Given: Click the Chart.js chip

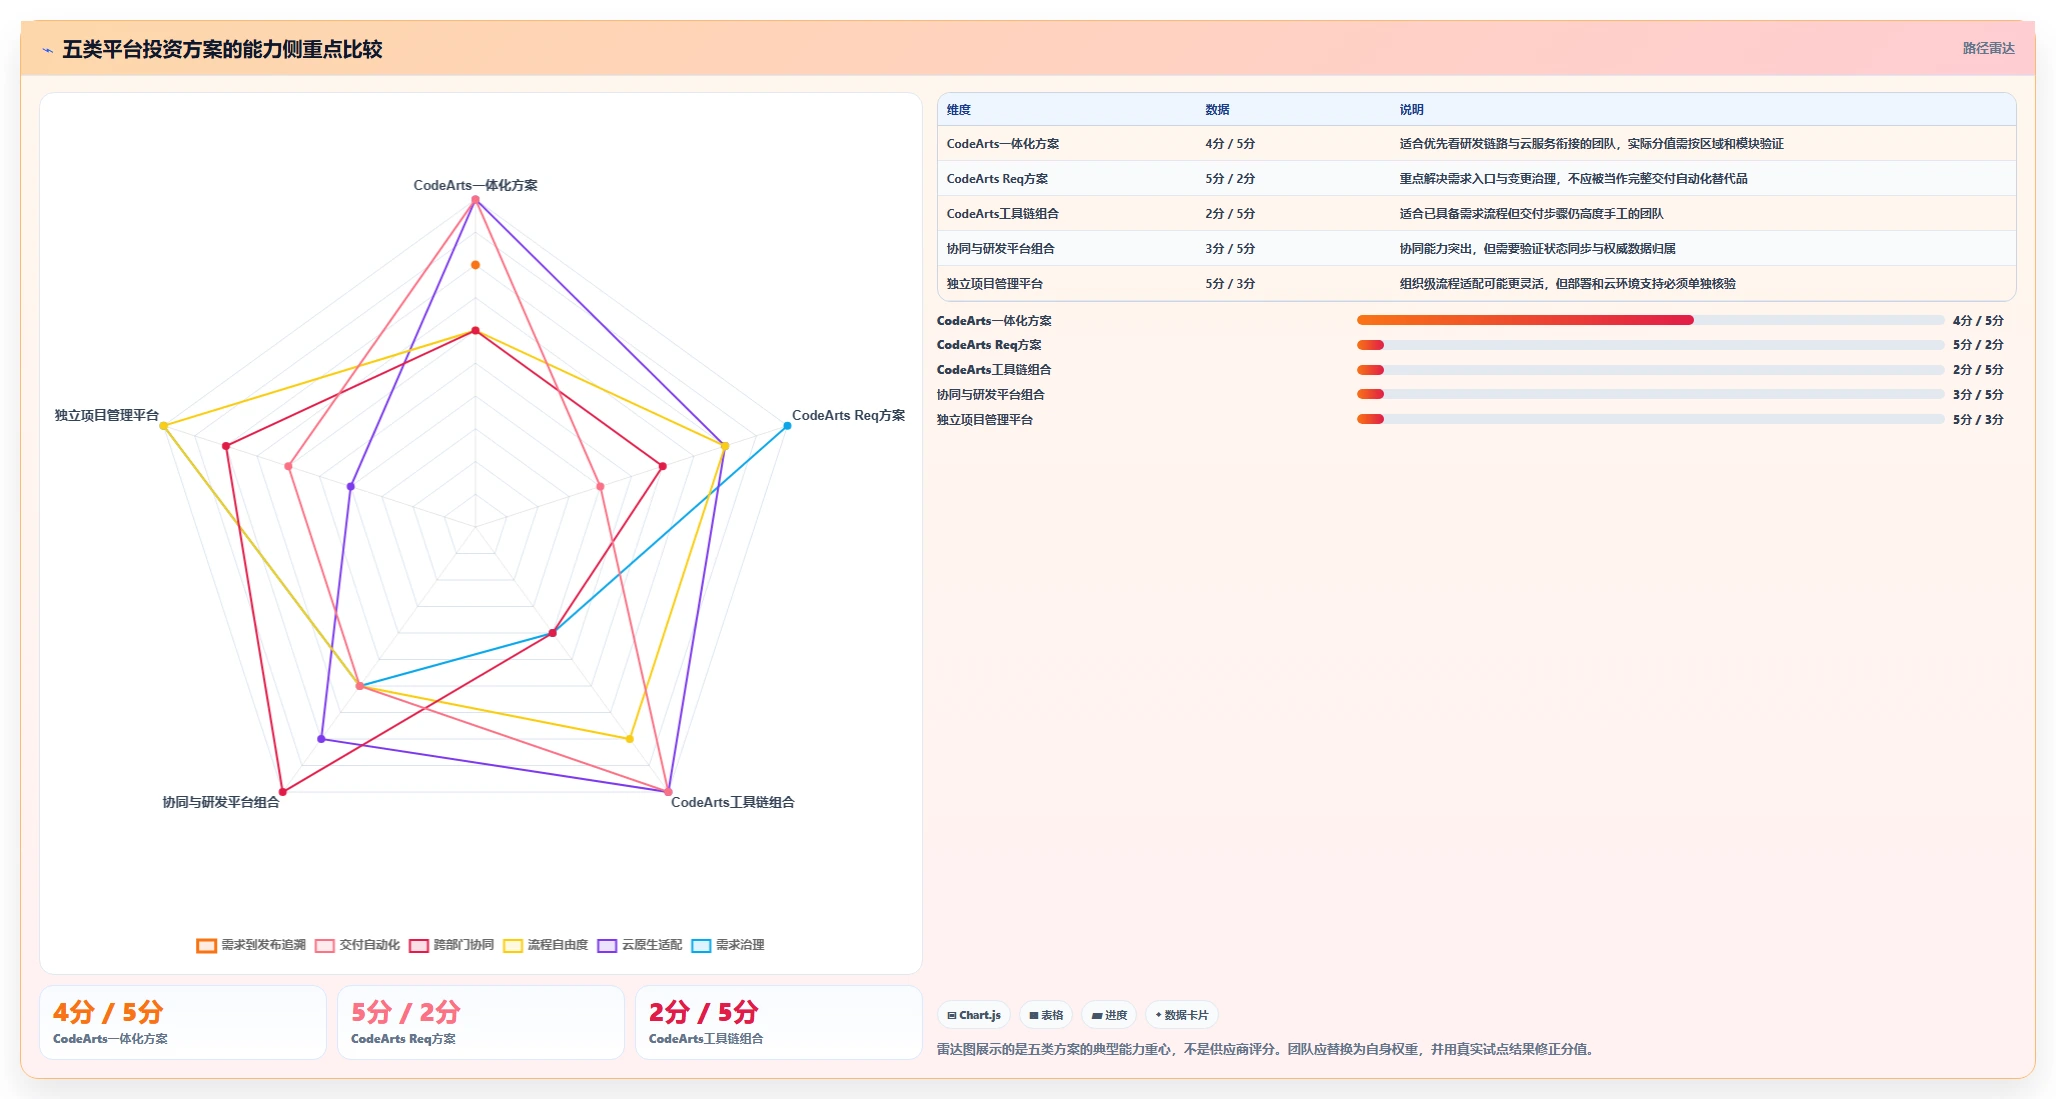Looking at the screenshot, I should [974, 1015].
